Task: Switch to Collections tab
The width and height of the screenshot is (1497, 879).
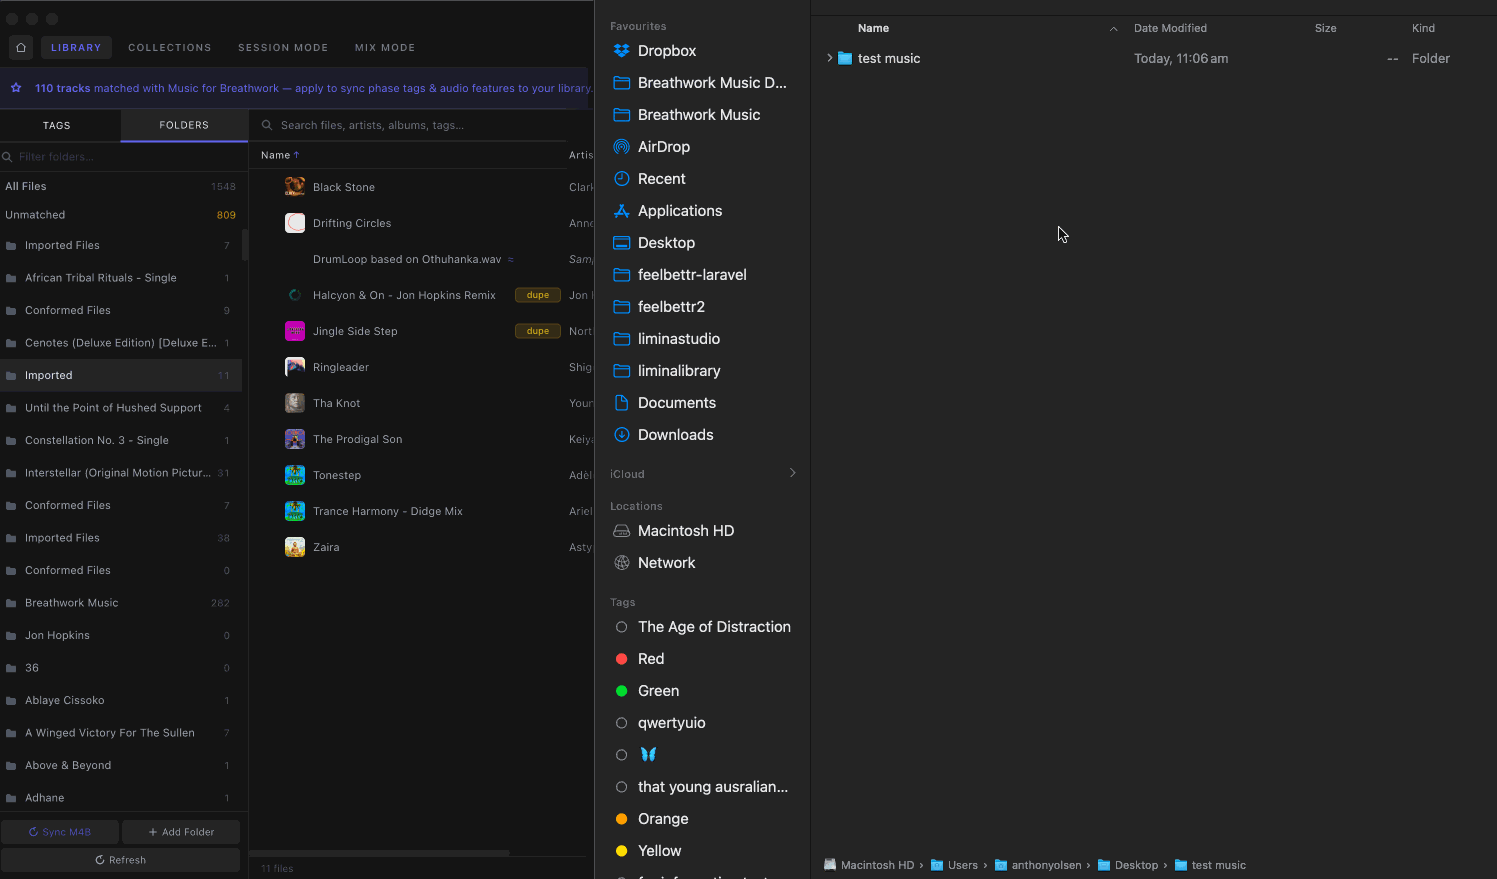Action: coord(170,47)
